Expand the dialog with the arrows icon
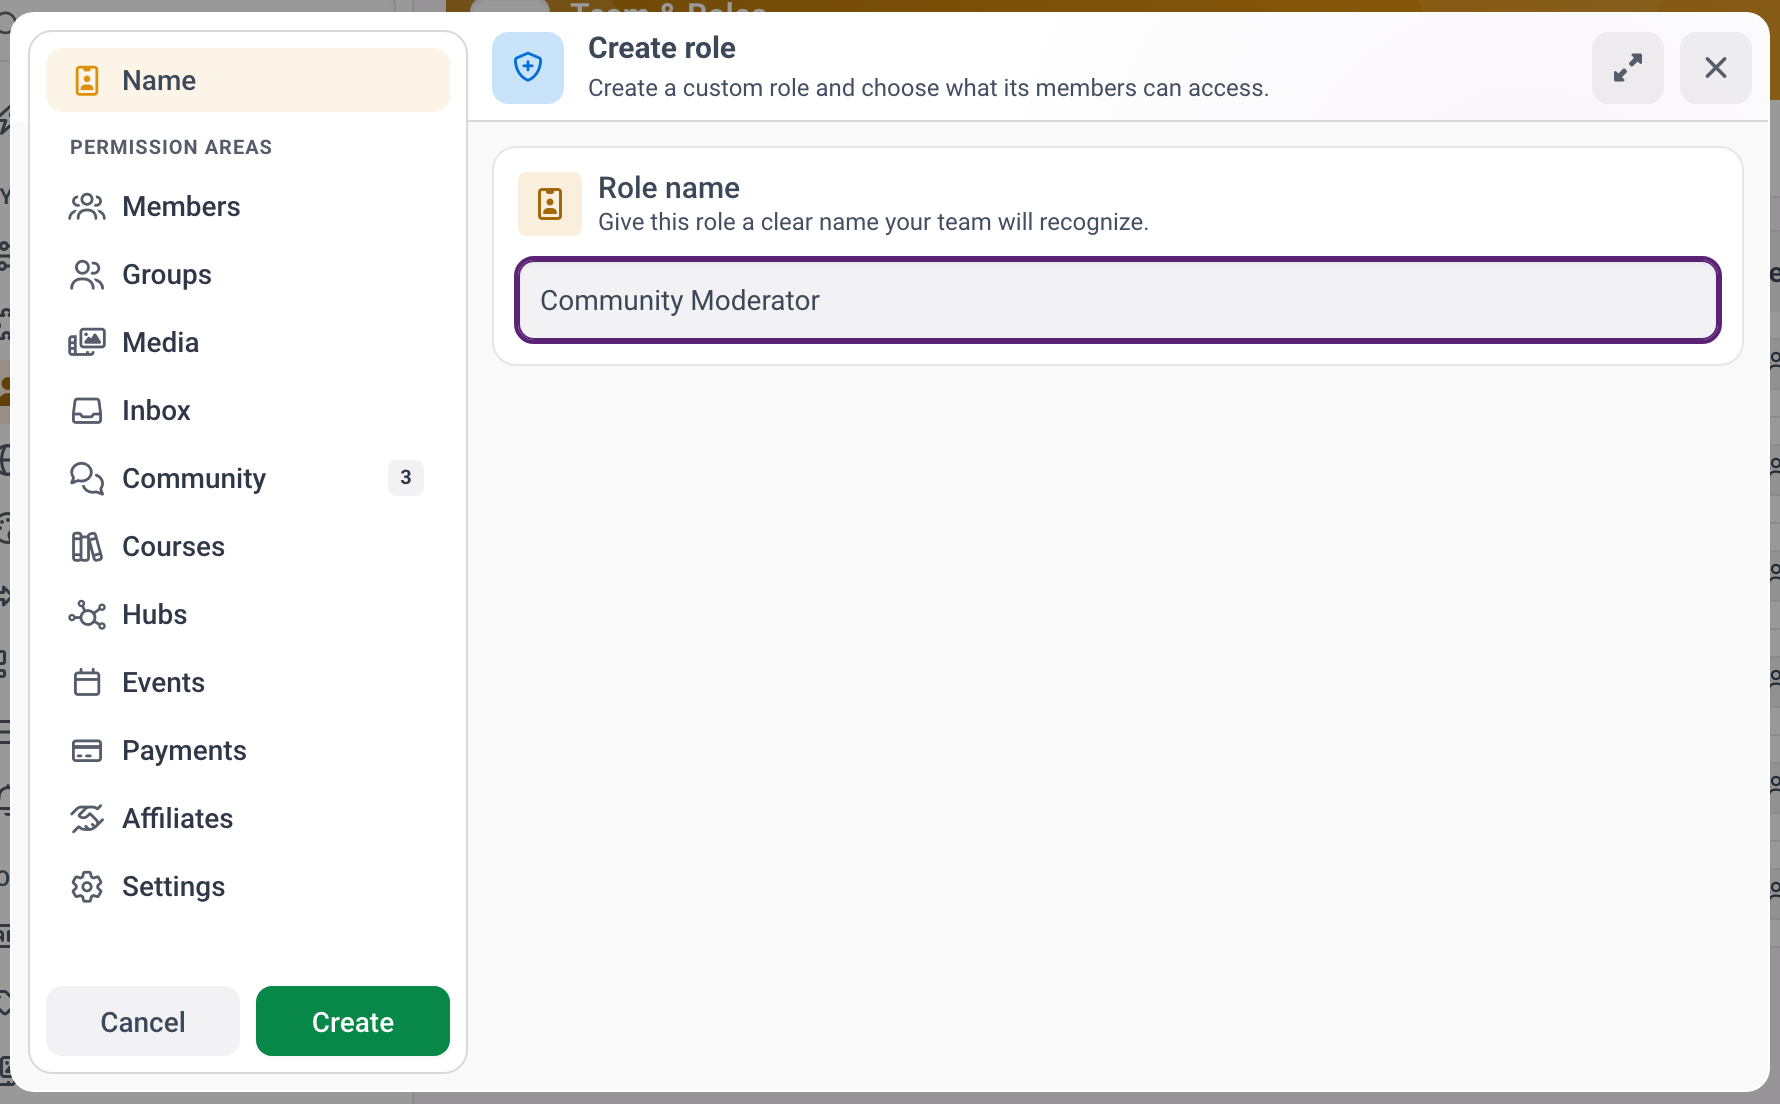The image size is (1780, 1104). point(1628,68)
